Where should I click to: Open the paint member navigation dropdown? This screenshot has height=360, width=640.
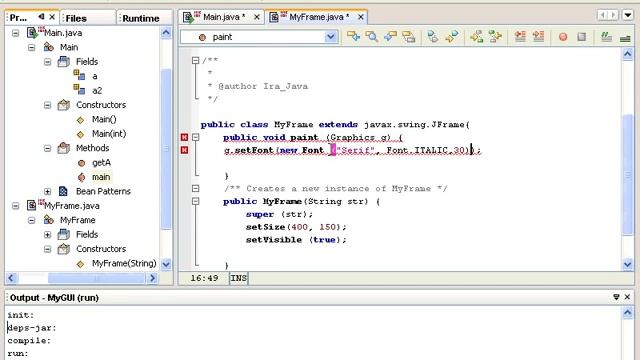coord(331,37)
